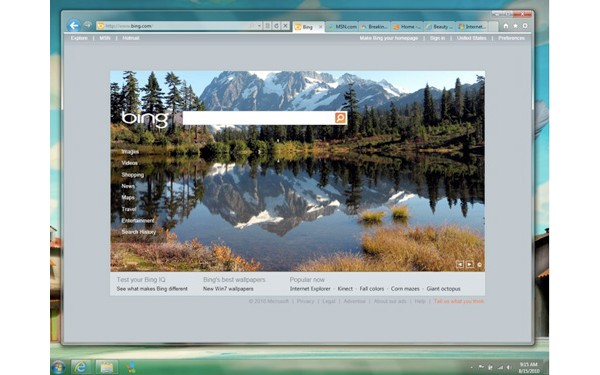The image size is (600, 375).
Task: Click the browser Forward arrow button
Action: point(88,25)
